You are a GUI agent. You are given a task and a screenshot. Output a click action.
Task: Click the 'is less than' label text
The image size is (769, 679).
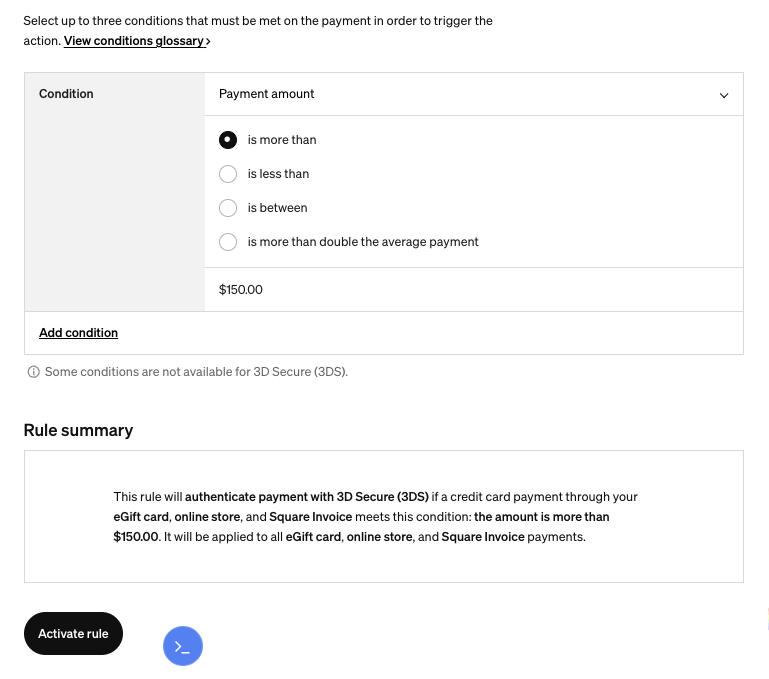click(278, 174)
